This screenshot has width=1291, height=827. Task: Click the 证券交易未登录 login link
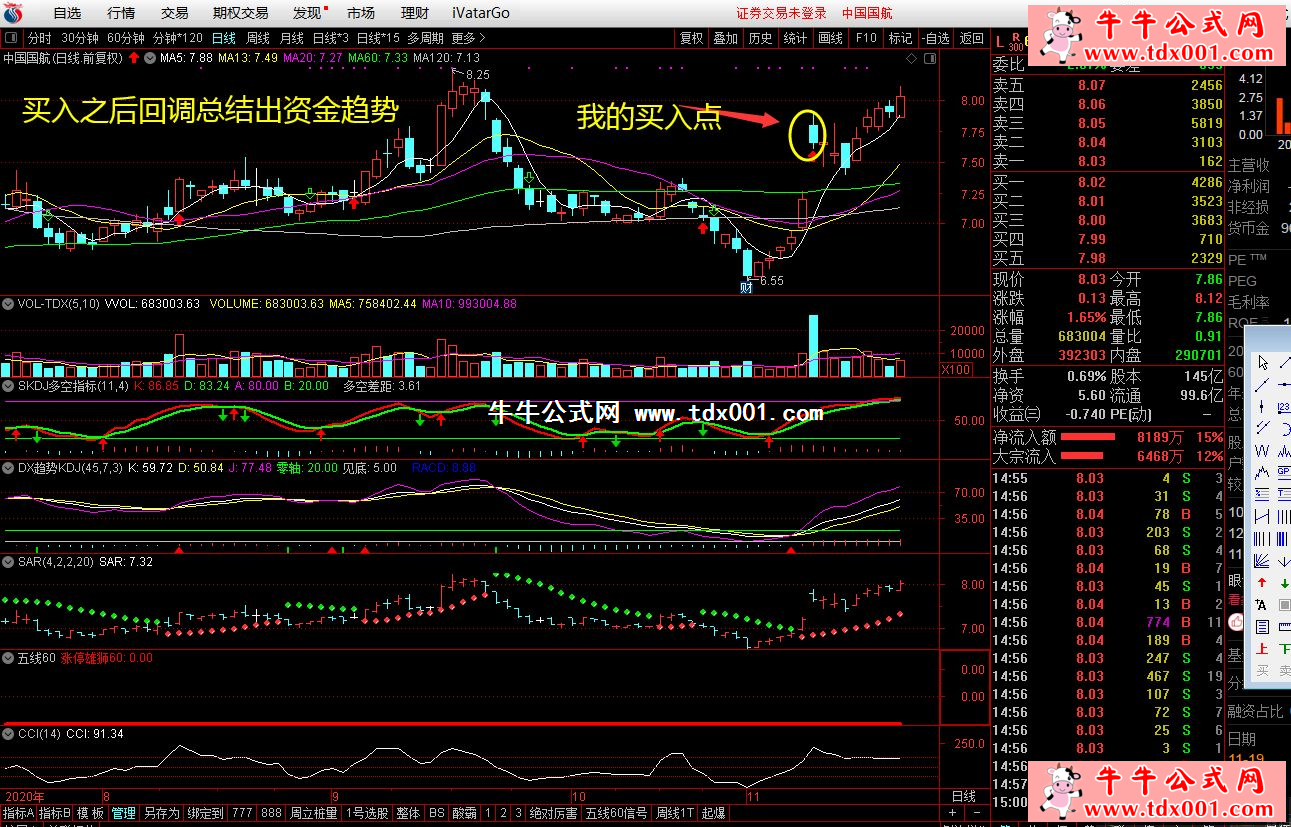[782, 13]
